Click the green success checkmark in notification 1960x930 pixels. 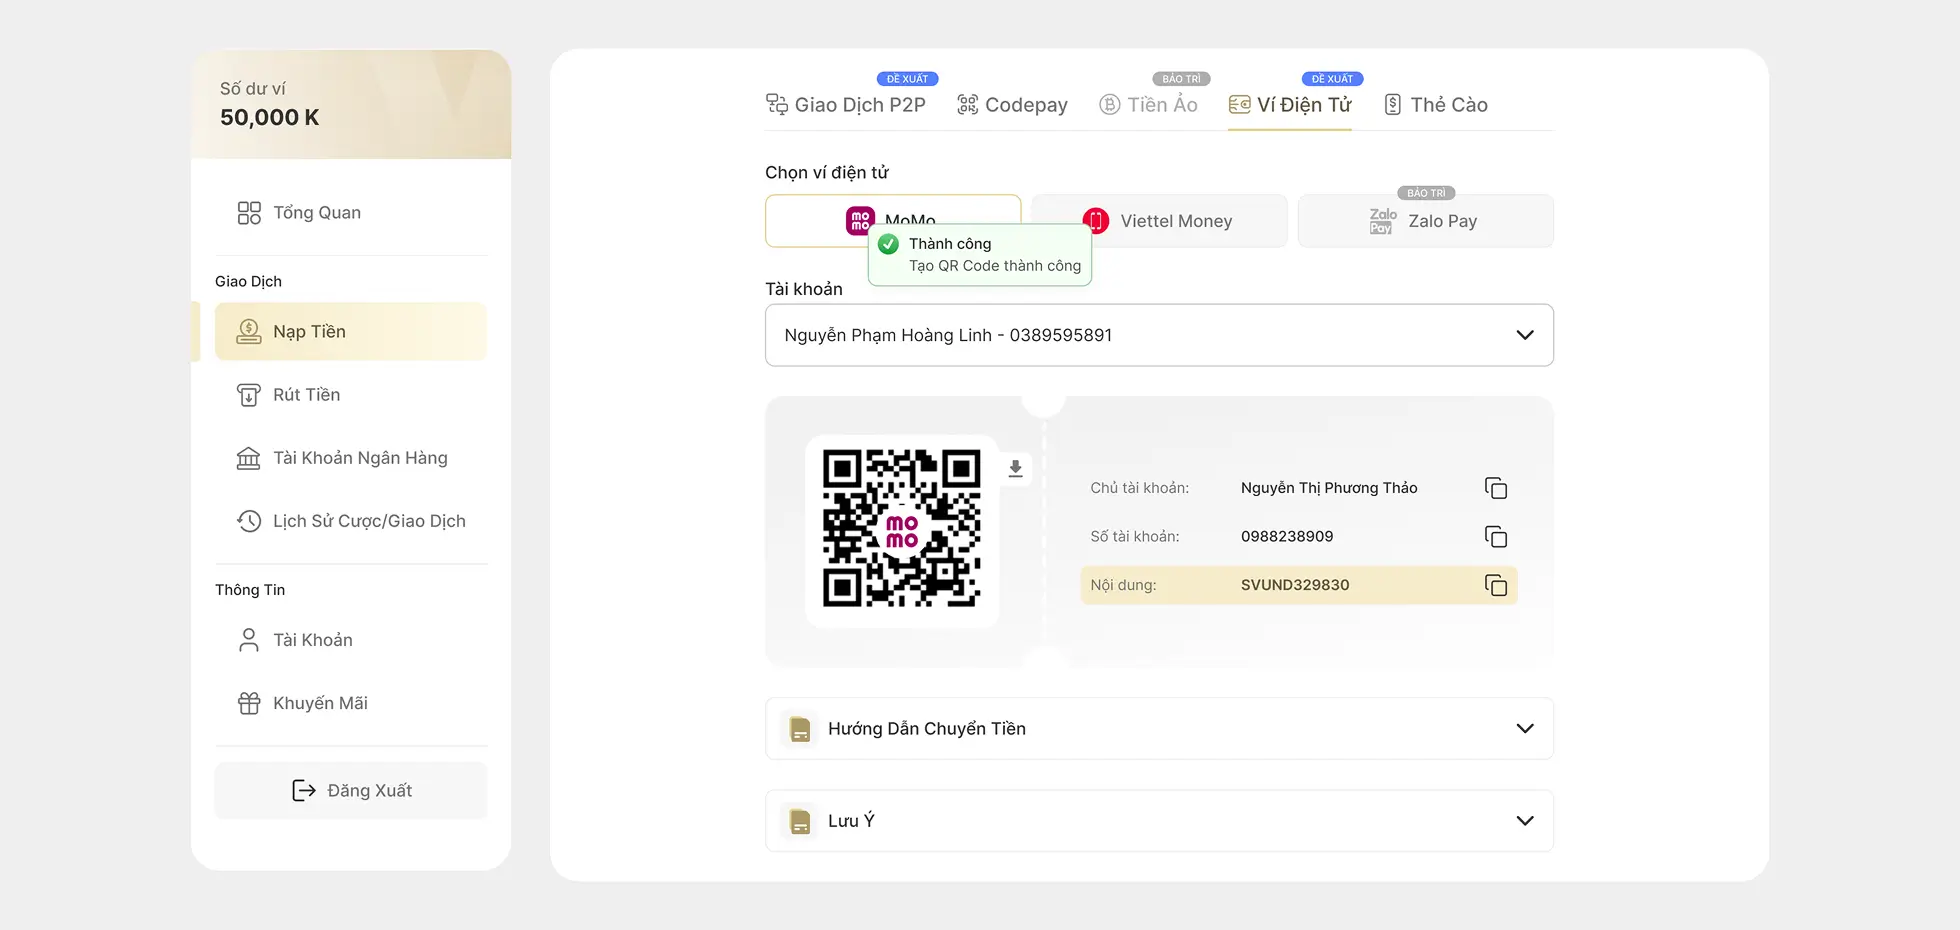click(x=888, y=244)
